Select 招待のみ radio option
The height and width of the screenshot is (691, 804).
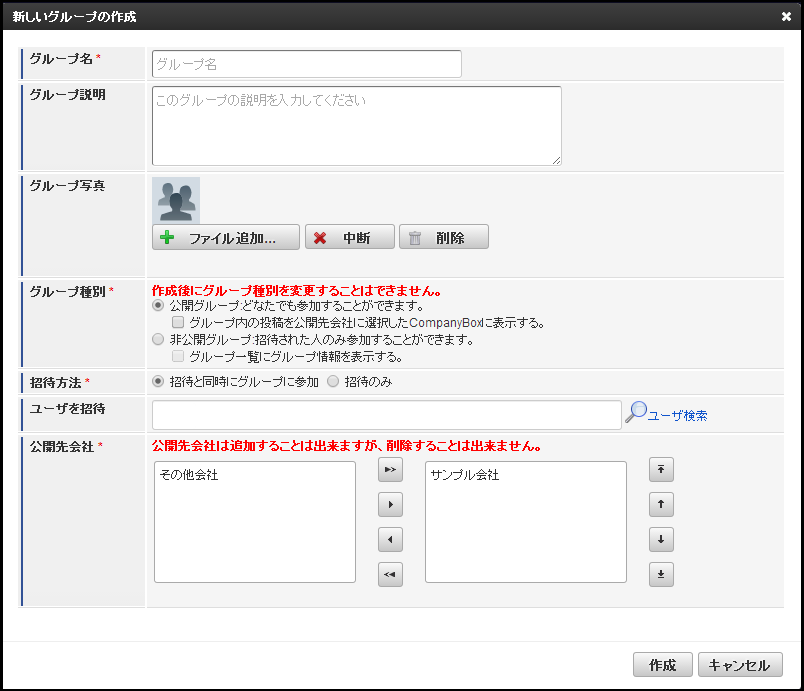333,381
